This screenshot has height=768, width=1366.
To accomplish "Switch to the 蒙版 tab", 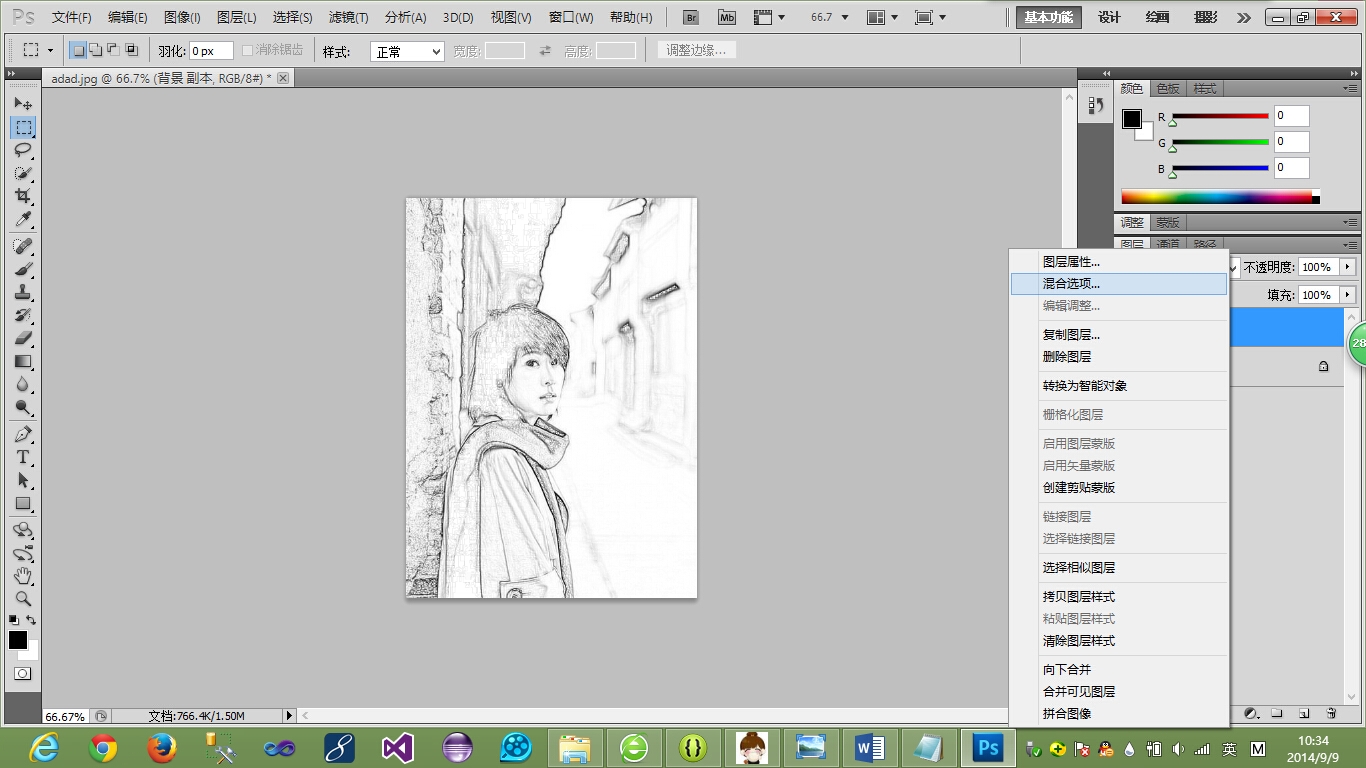I will (x=1168, y=222).
